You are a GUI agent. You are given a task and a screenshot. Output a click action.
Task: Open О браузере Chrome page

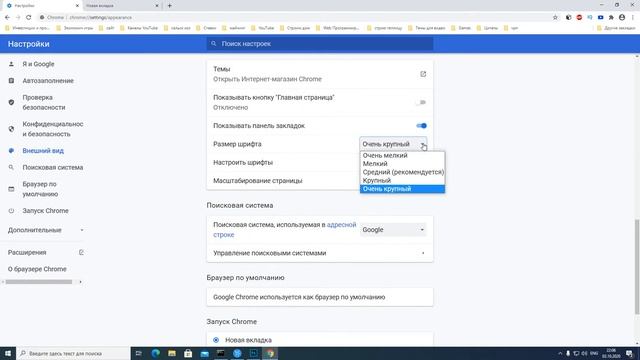(37, 269)
